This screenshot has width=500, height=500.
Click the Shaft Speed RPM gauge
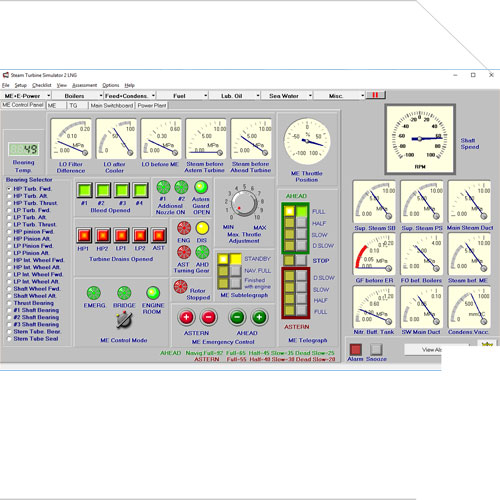(x=420, y=139)
